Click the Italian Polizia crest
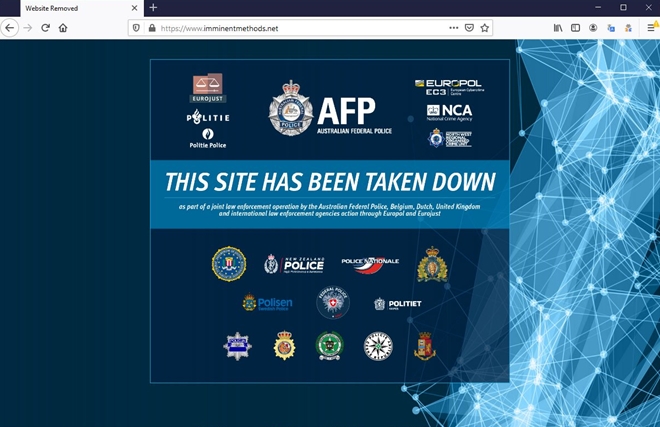 coord(424,346)
